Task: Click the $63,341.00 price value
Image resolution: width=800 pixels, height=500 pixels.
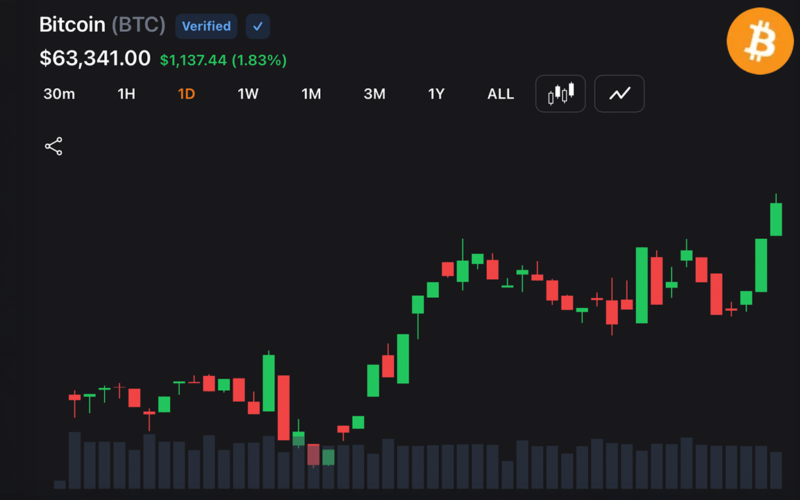Action: 95,58
